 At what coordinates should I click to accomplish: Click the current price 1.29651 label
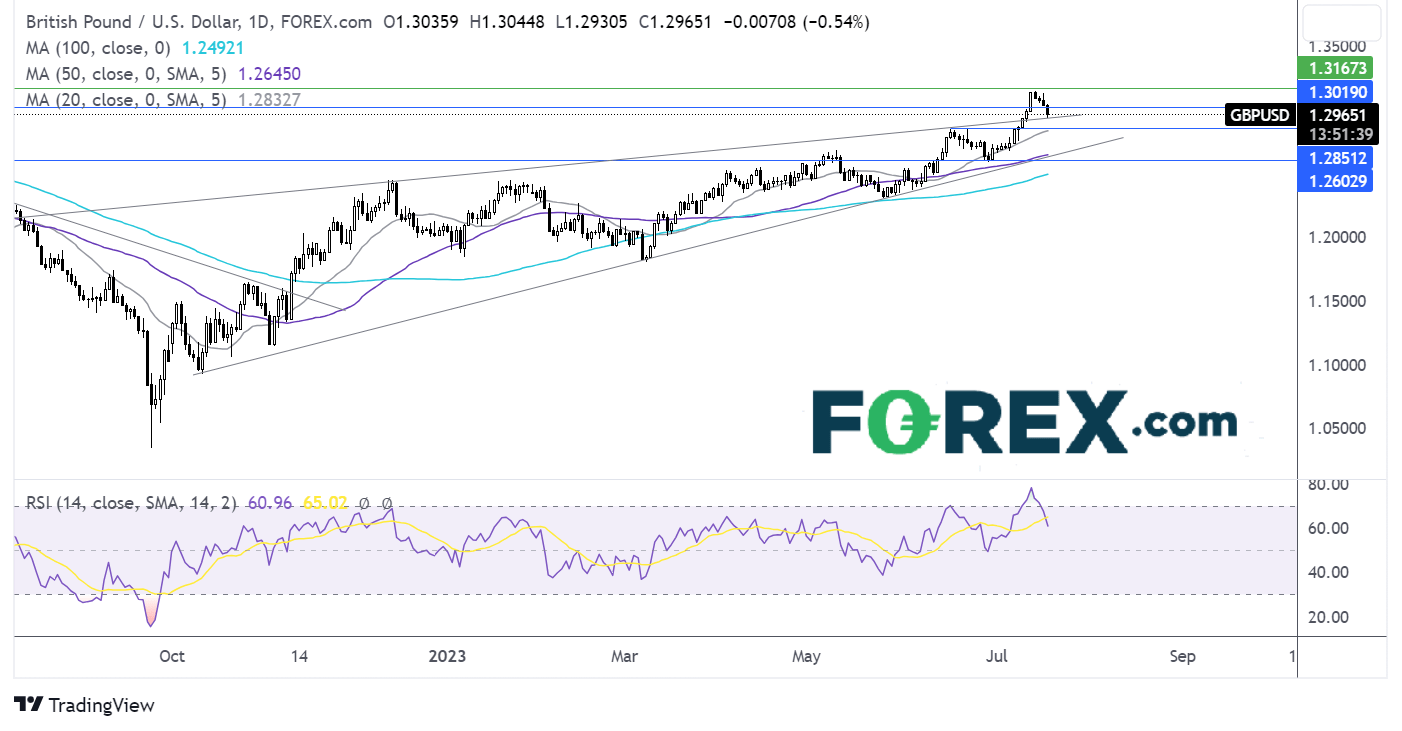(x=1338, y=115)
